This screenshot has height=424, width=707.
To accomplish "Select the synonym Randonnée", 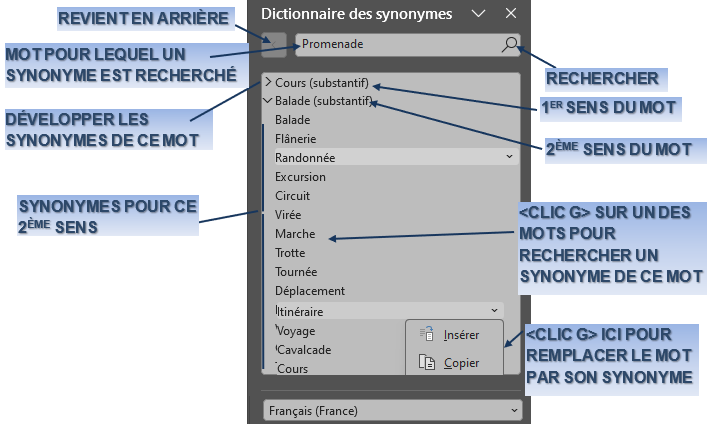I will point(305,158).
